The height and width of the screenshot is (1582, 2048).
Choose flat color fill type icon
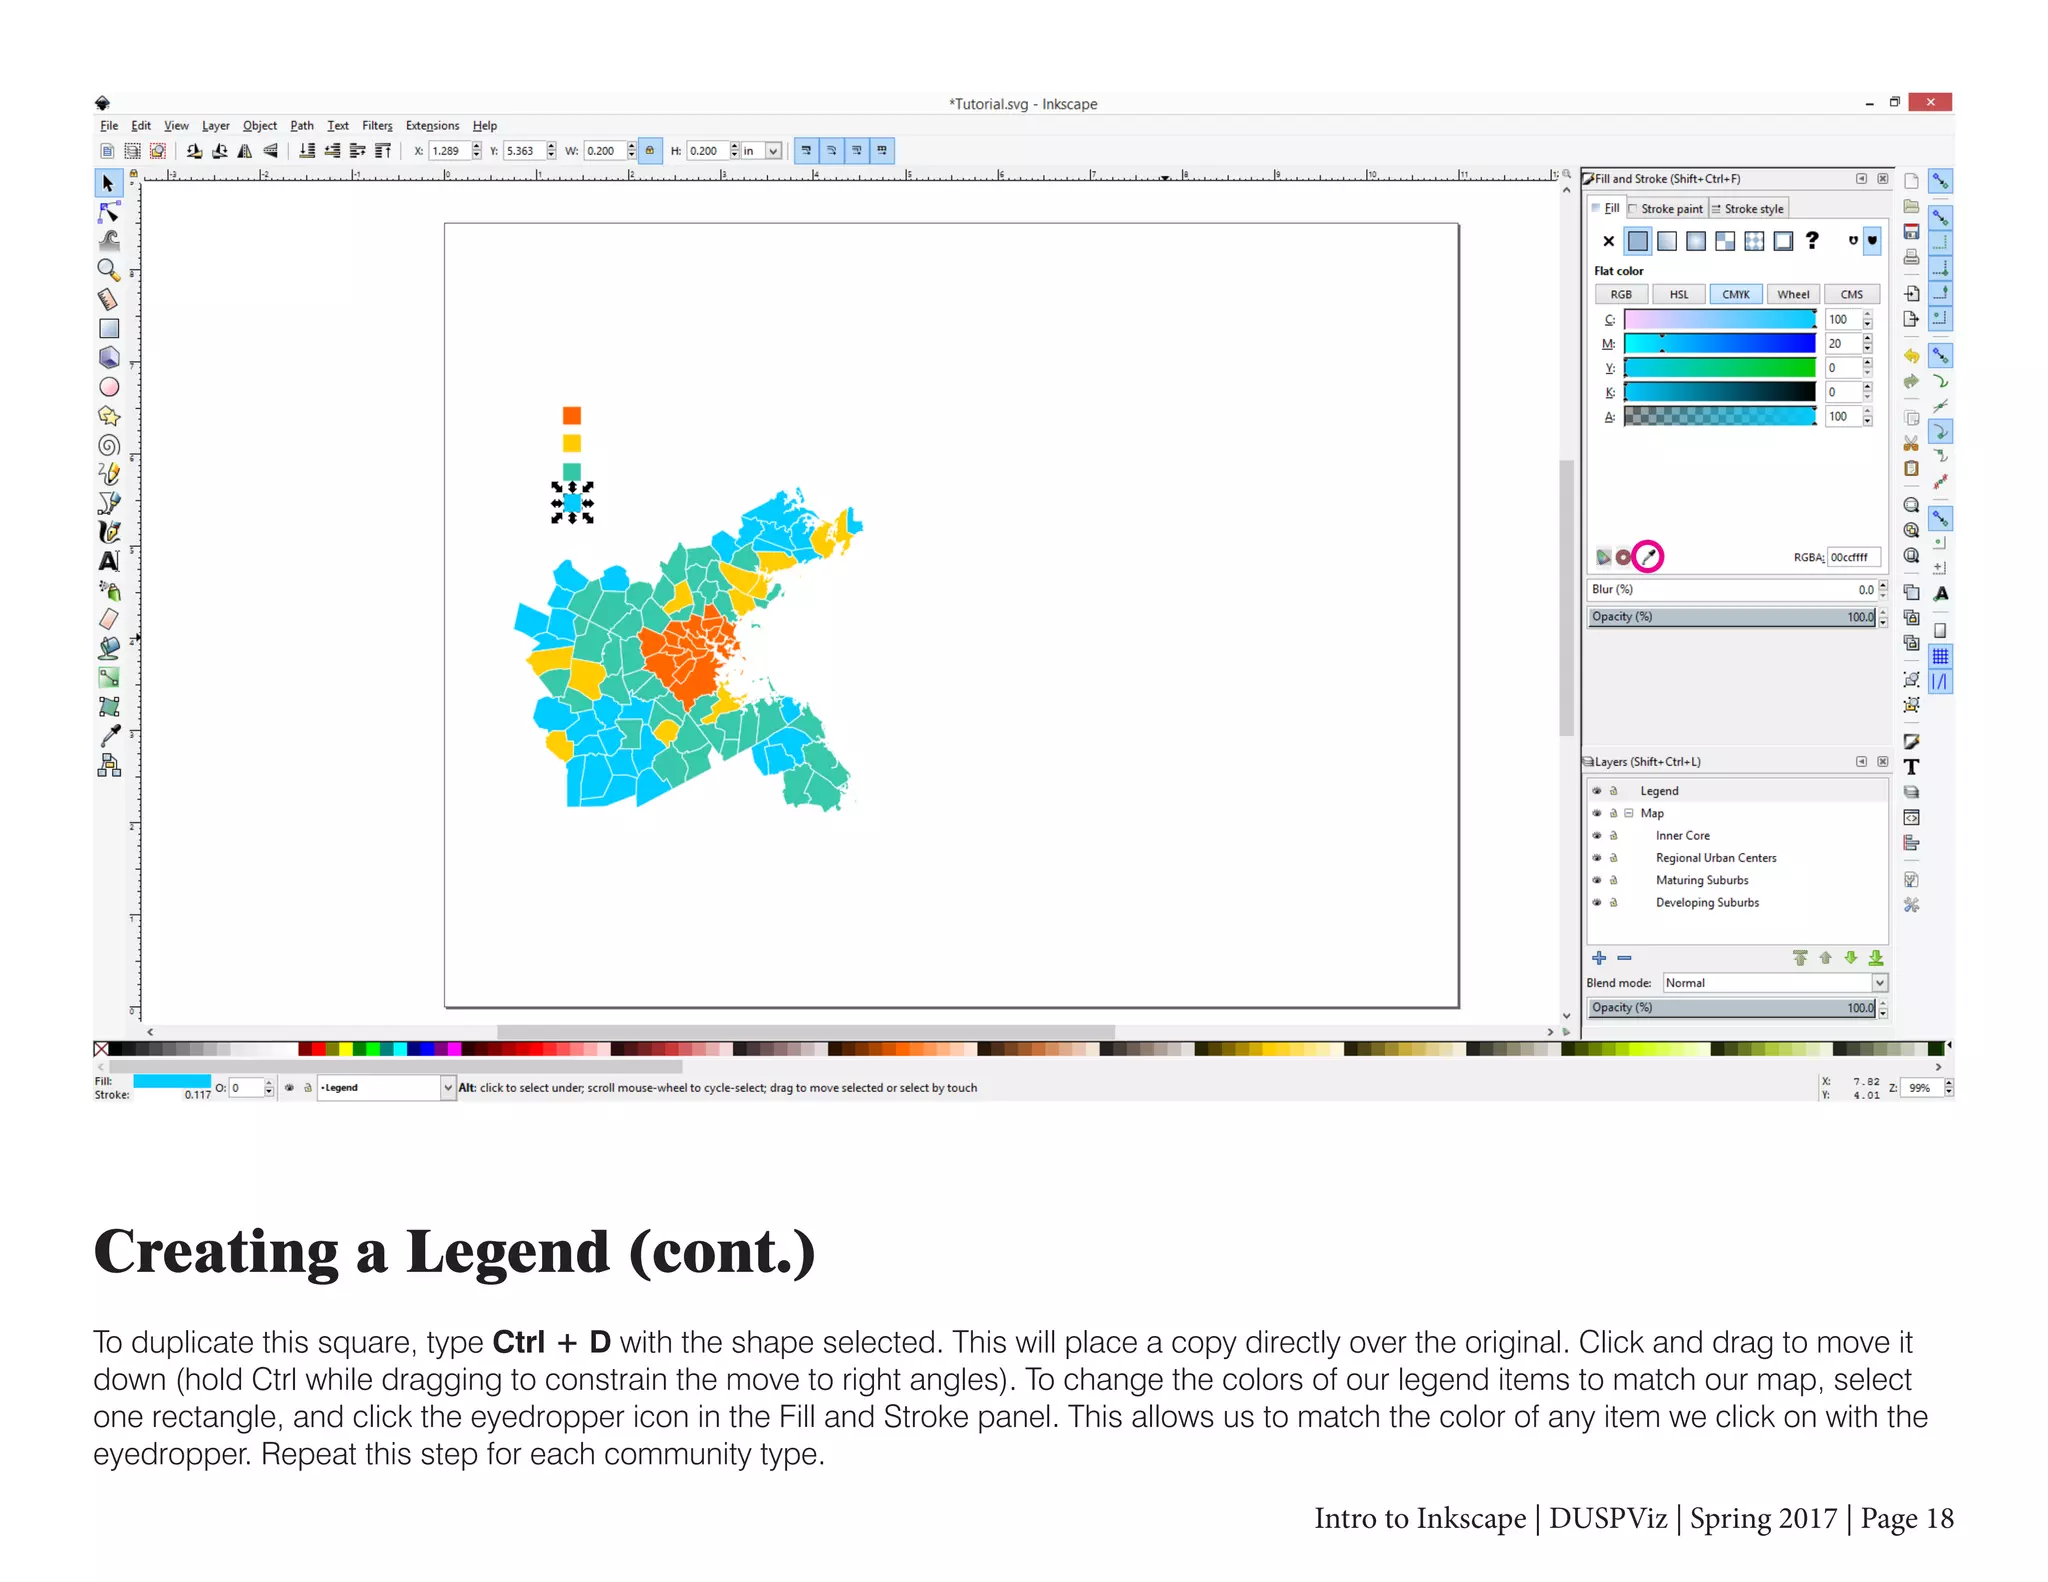click(1638, 241)
